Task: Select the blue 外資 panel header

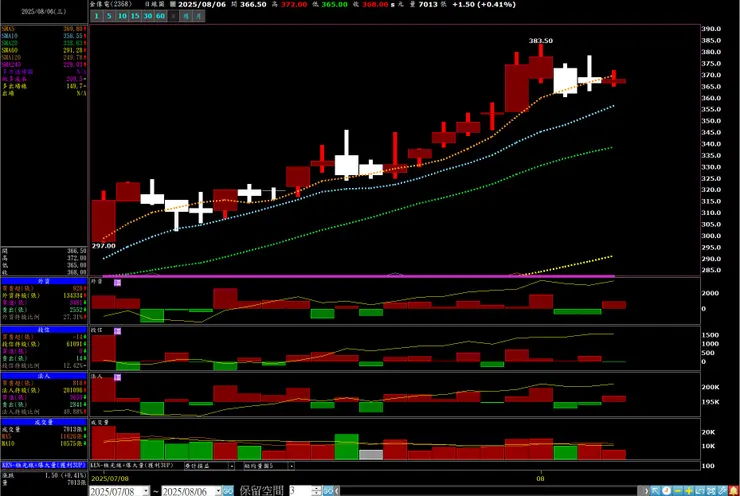Action: 44,281
